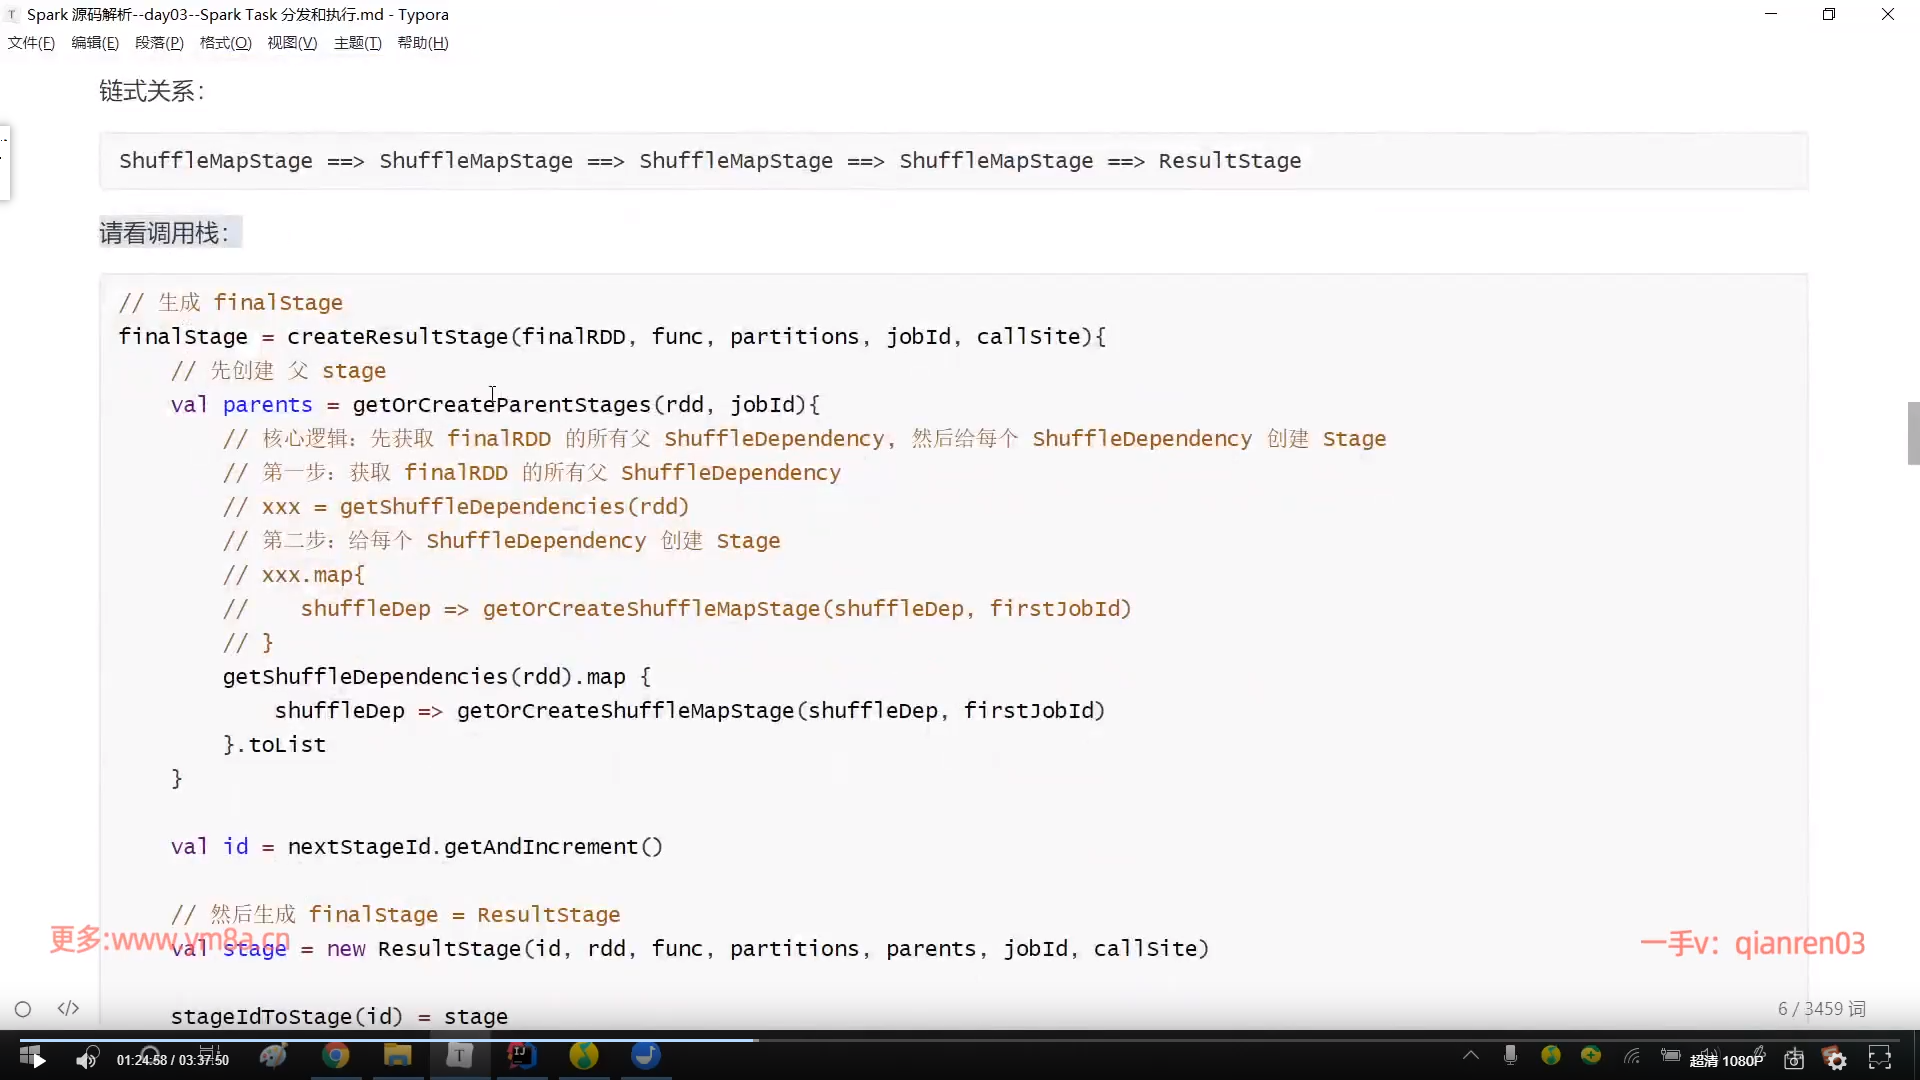
Task: Click the microphone tray icon
Action: point(1510,1055)
